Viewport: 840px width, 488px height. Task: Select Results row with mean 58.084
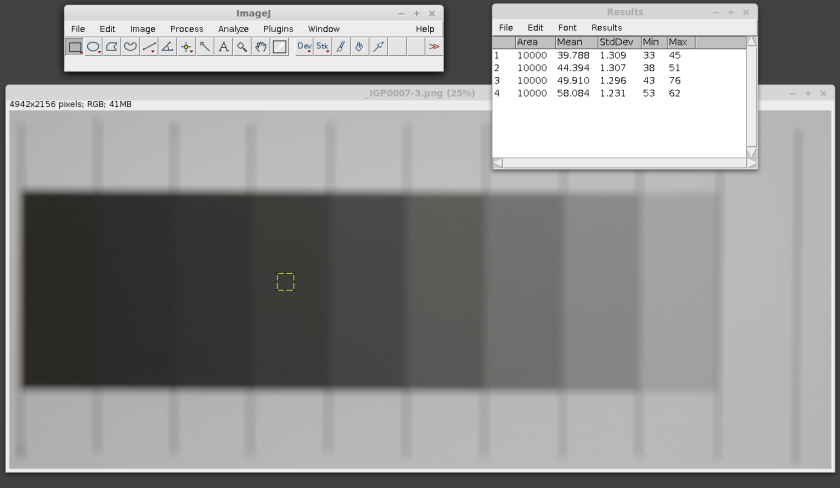pos(619,93)
